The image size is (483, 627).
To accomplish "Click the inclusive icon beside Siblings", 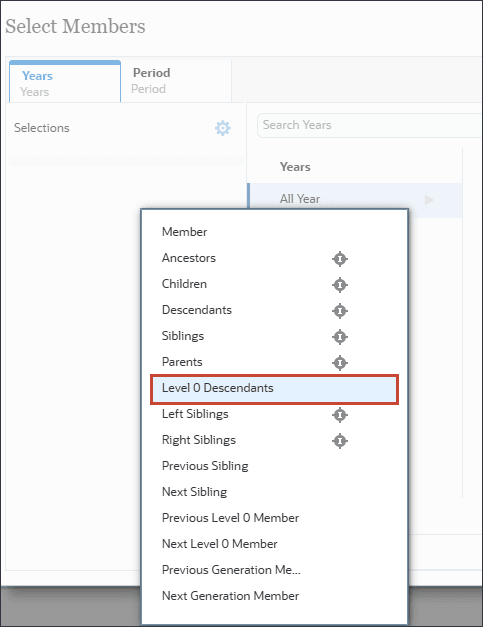I will click(340, 337).
